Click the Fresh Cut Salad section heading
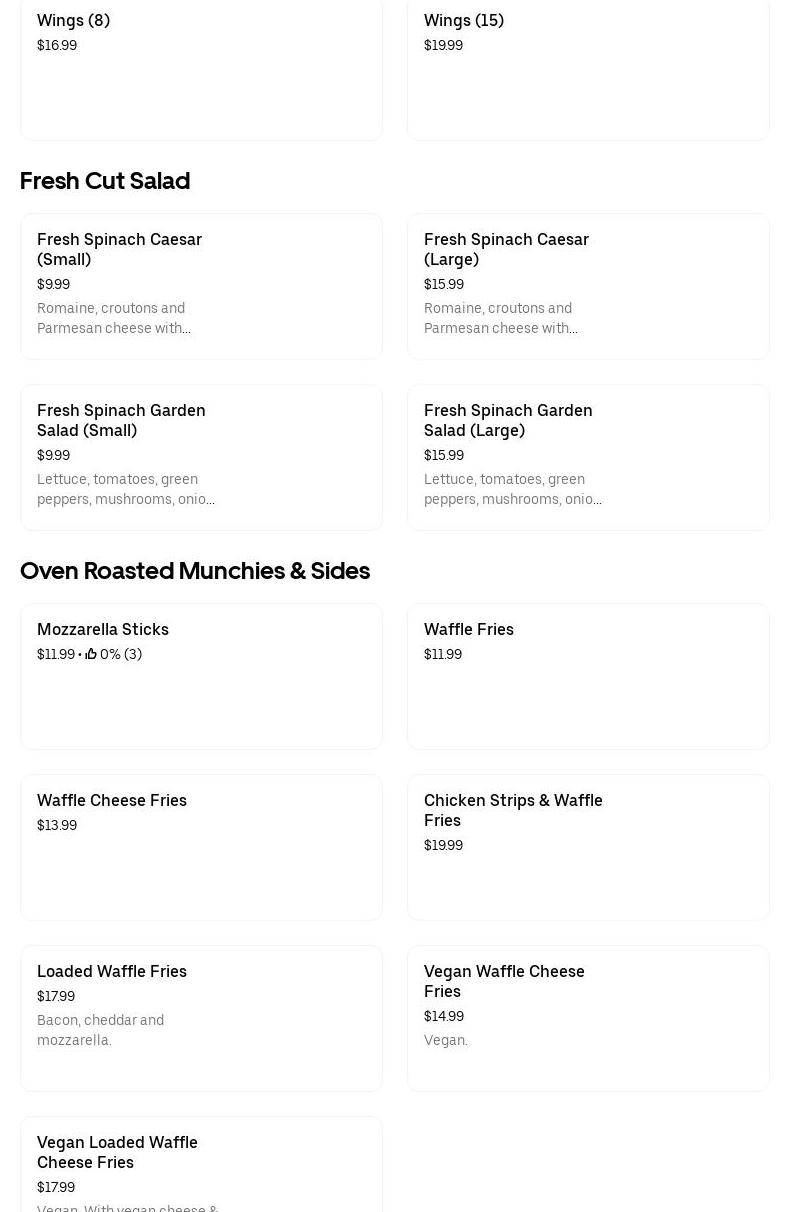This screenshot has width=804, height=1212. click(x=105, y=181)
